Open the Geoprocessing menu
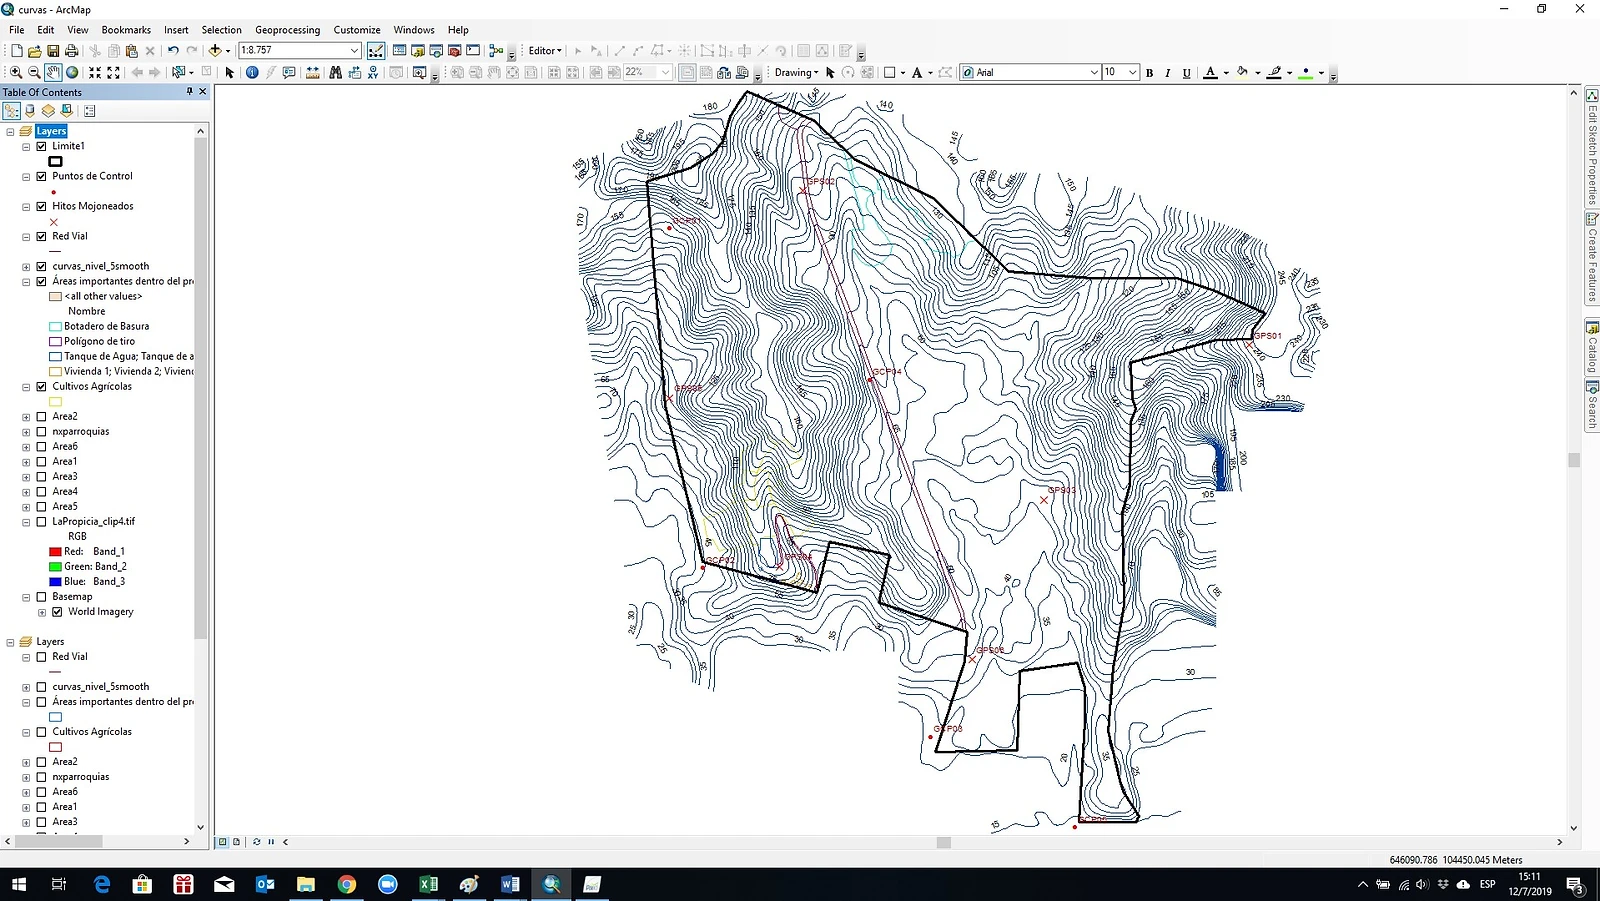 [287, 30]
